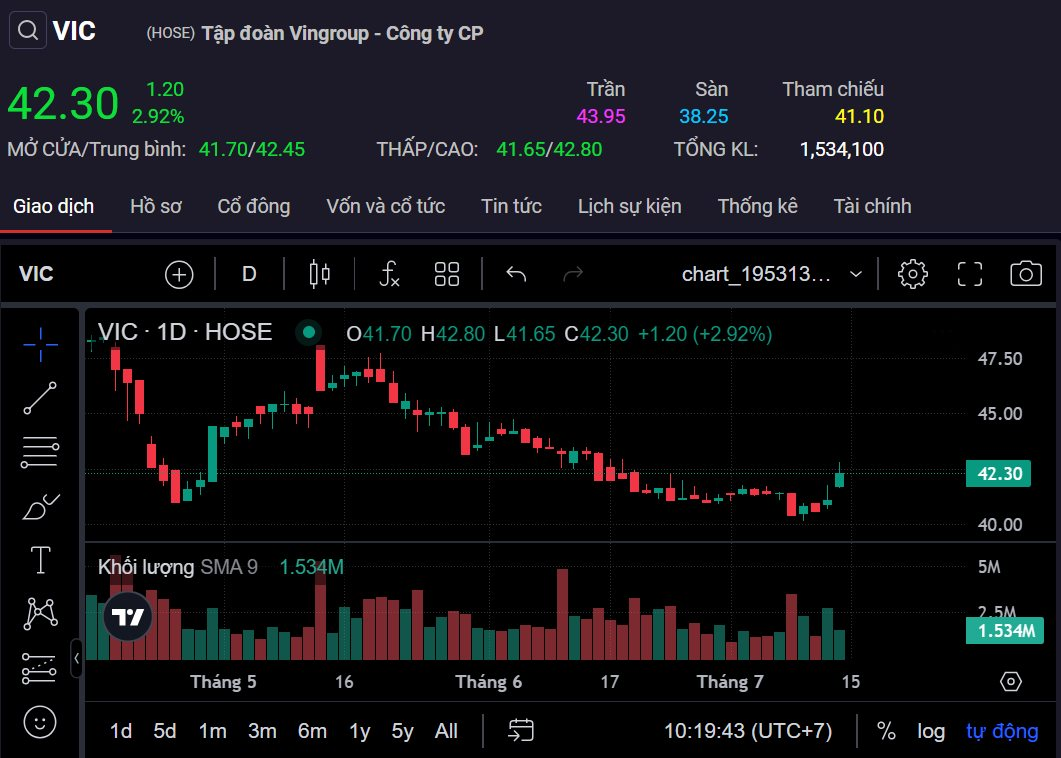The height and width of the screenshot is (758, 1061).
Task: Click the All time range button
Action: click(446, 731)
